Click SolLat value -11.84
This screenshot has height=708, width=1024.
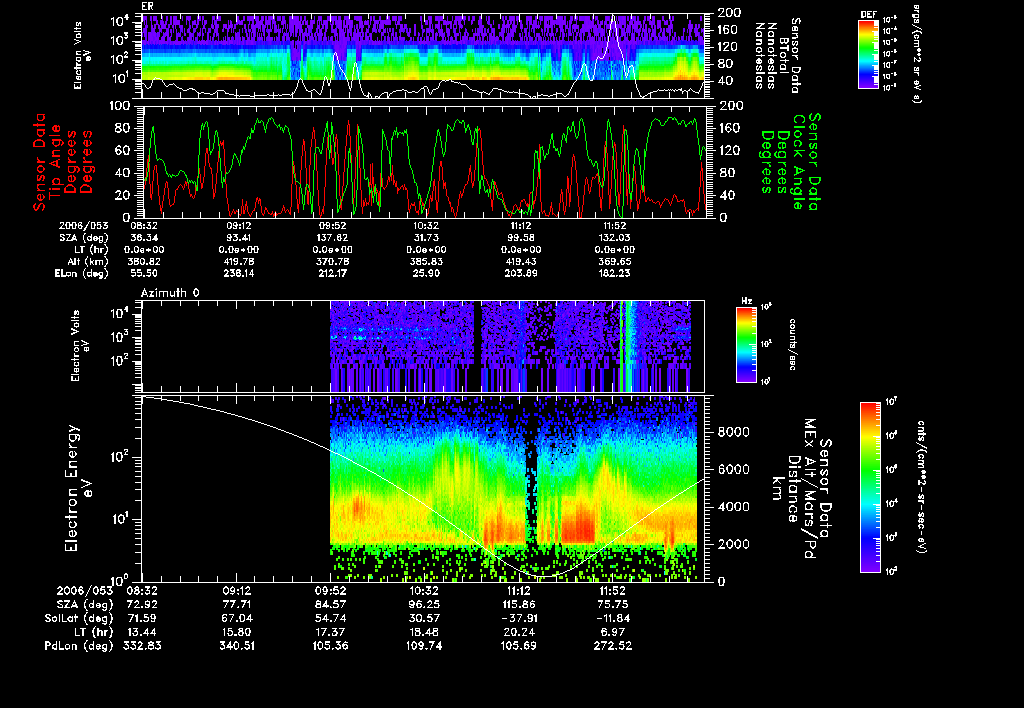point(611,618)
